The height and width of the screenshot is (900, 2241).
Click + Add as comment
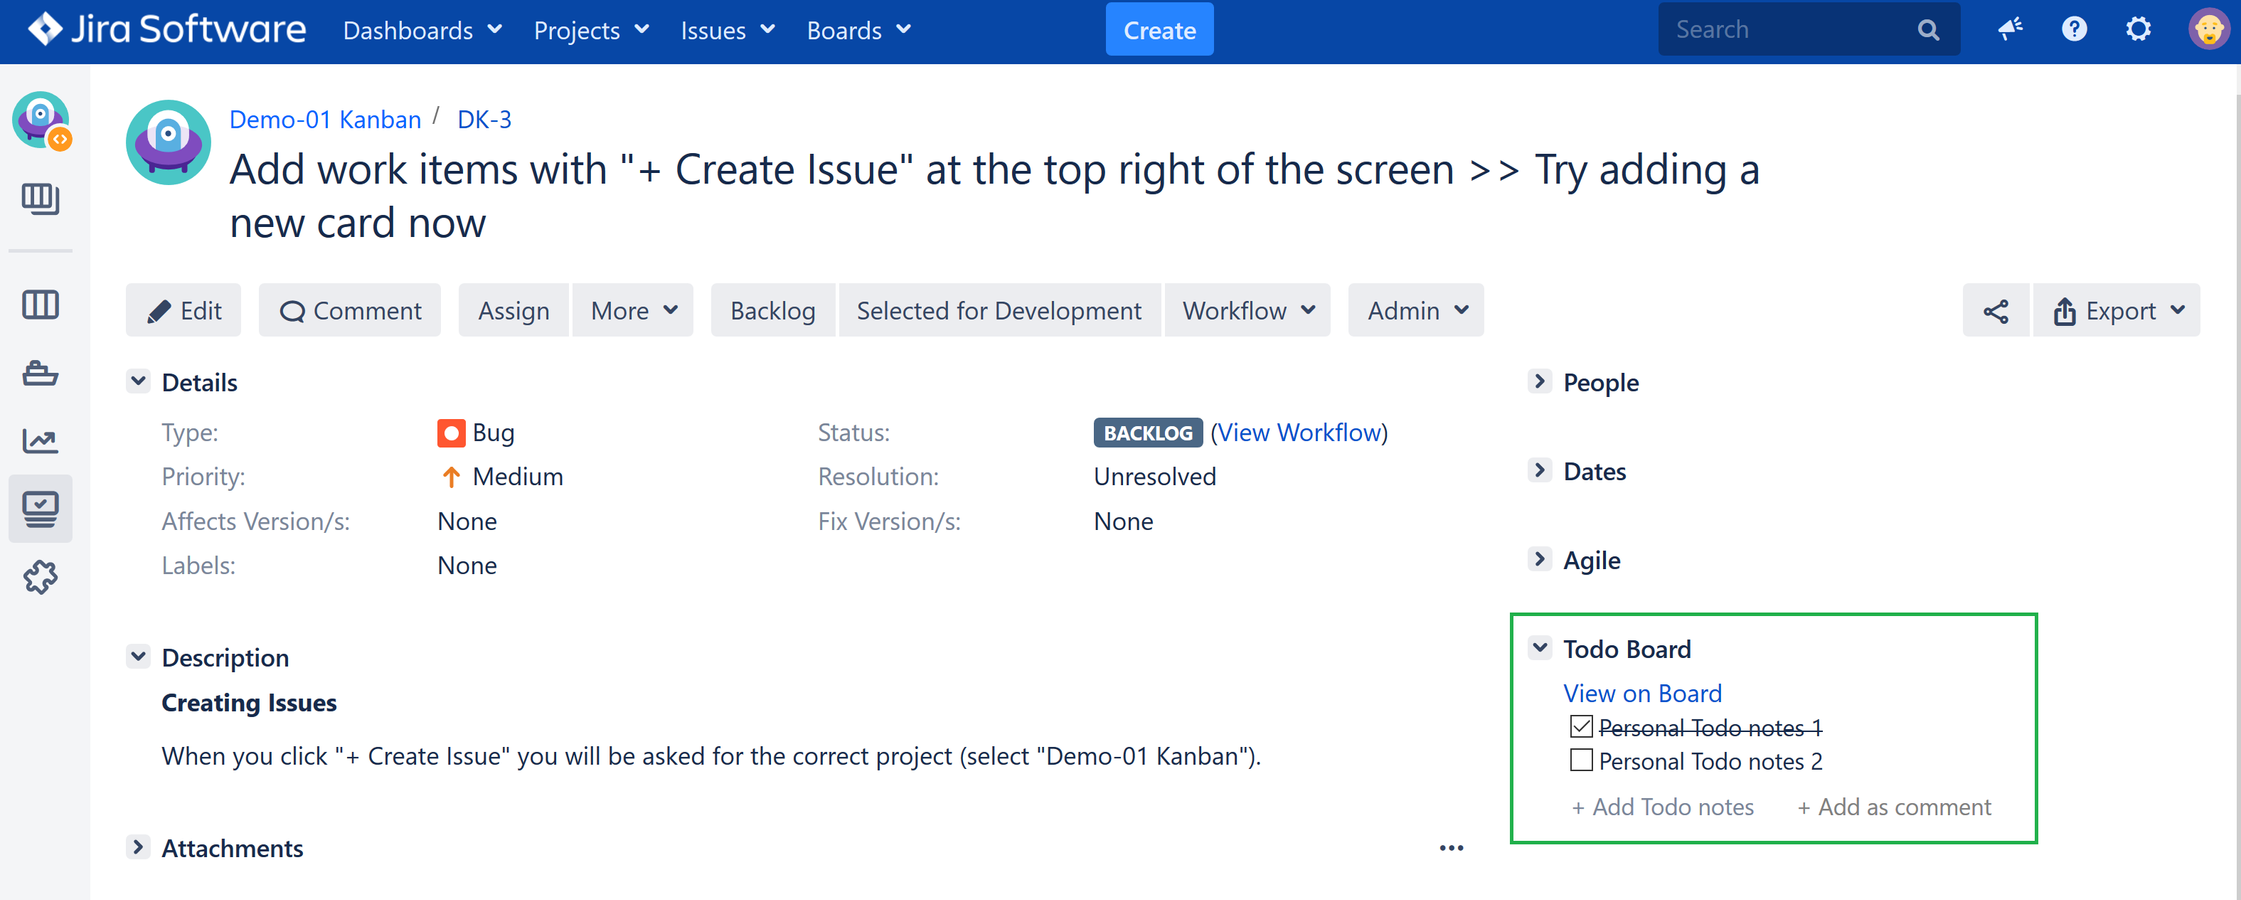pos(1894,807)
